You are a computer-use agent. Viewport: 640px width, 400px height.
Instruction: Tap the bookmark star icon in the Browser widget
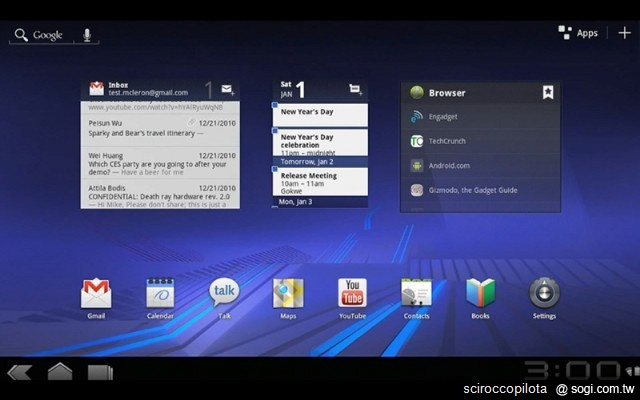click(x=548, y=93)
